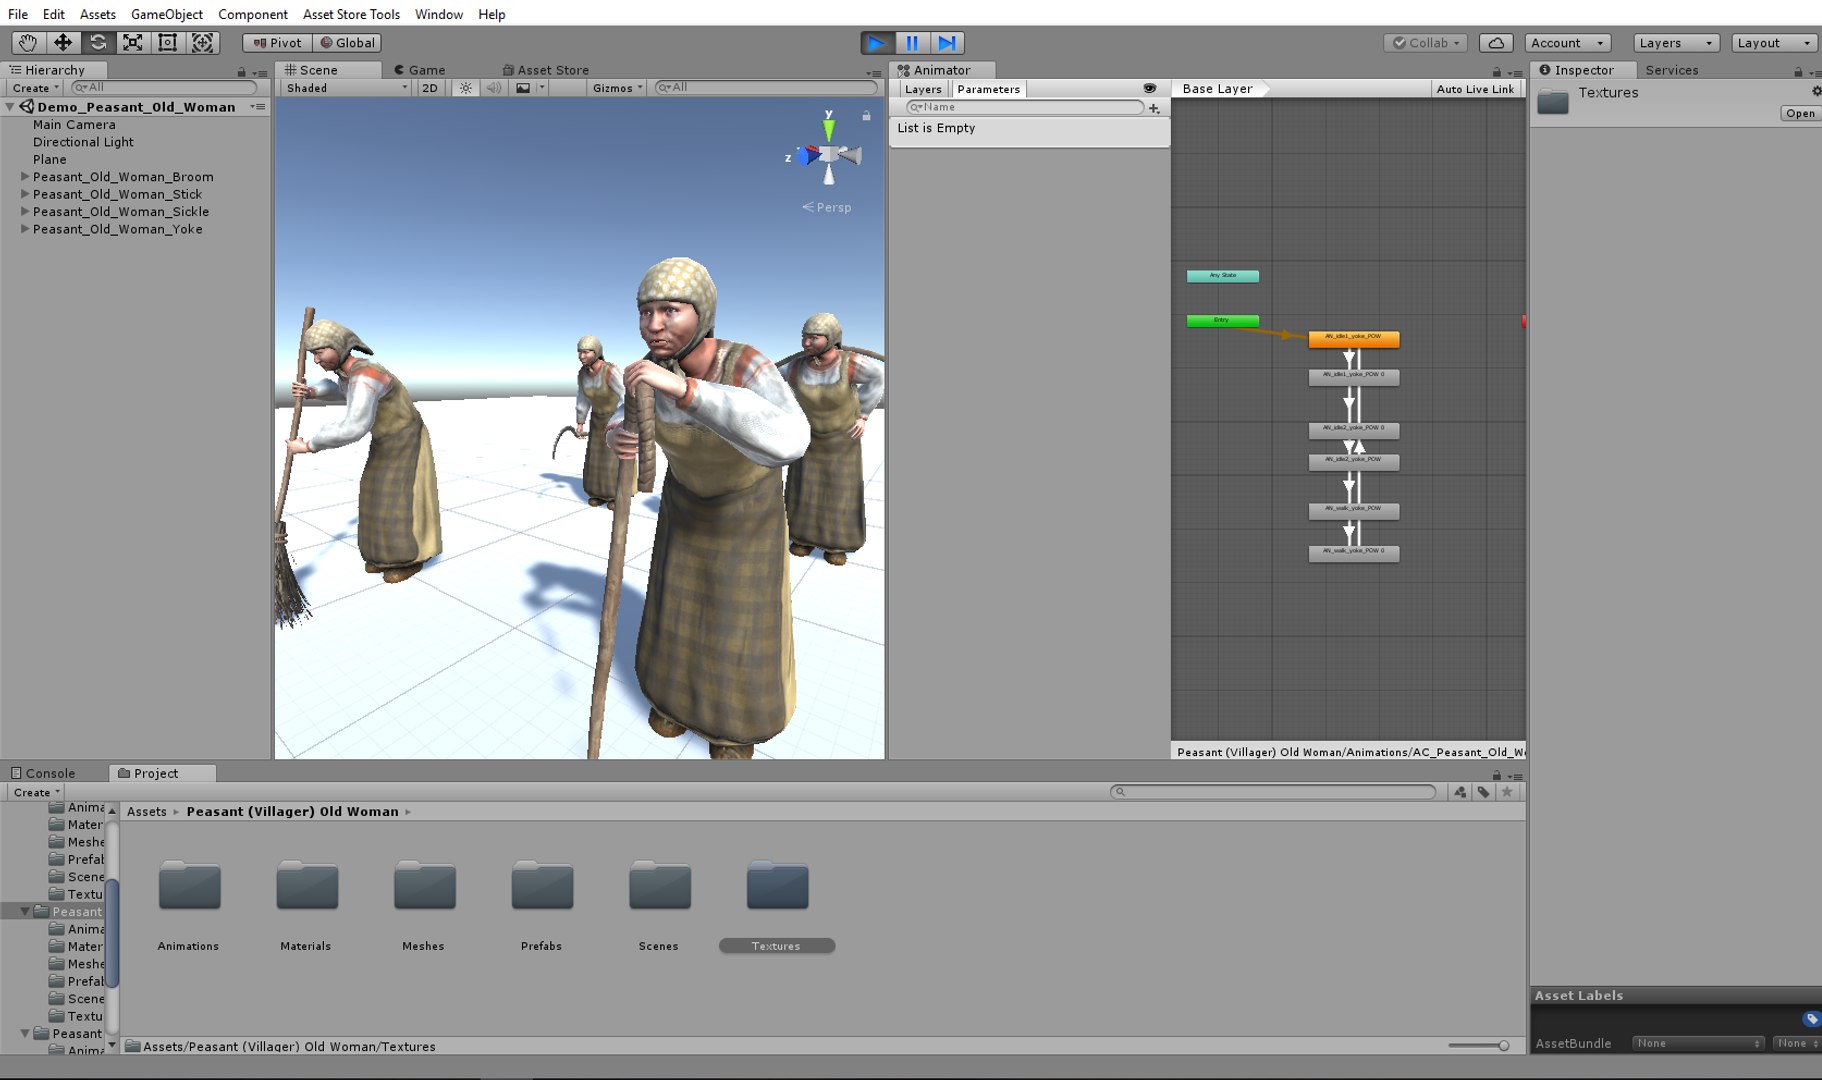Image resolution: width=1822 pixels, height=1080 pixels.
Task: Add Animator parameter plus icon
Action: coord(1154,108)
